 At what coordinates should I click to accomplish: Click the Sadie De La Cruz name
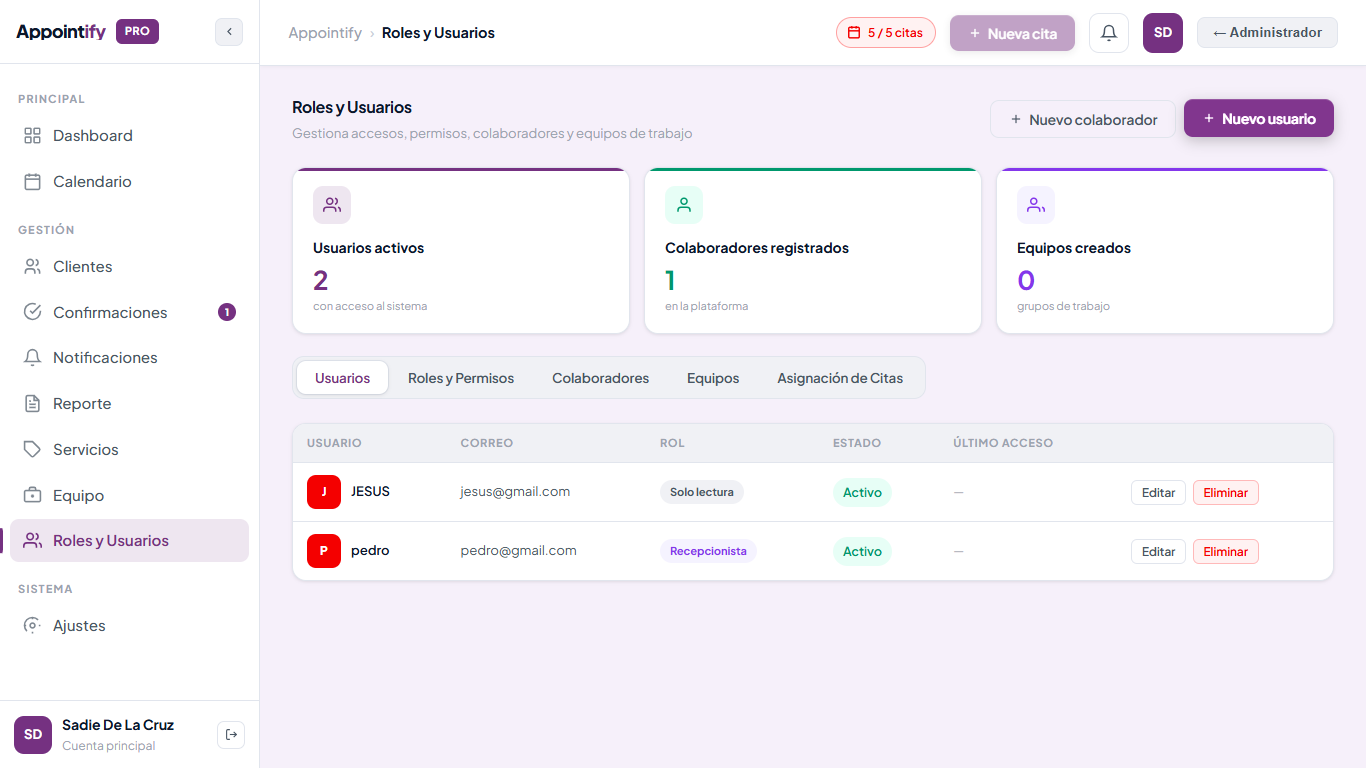(118, 725)
